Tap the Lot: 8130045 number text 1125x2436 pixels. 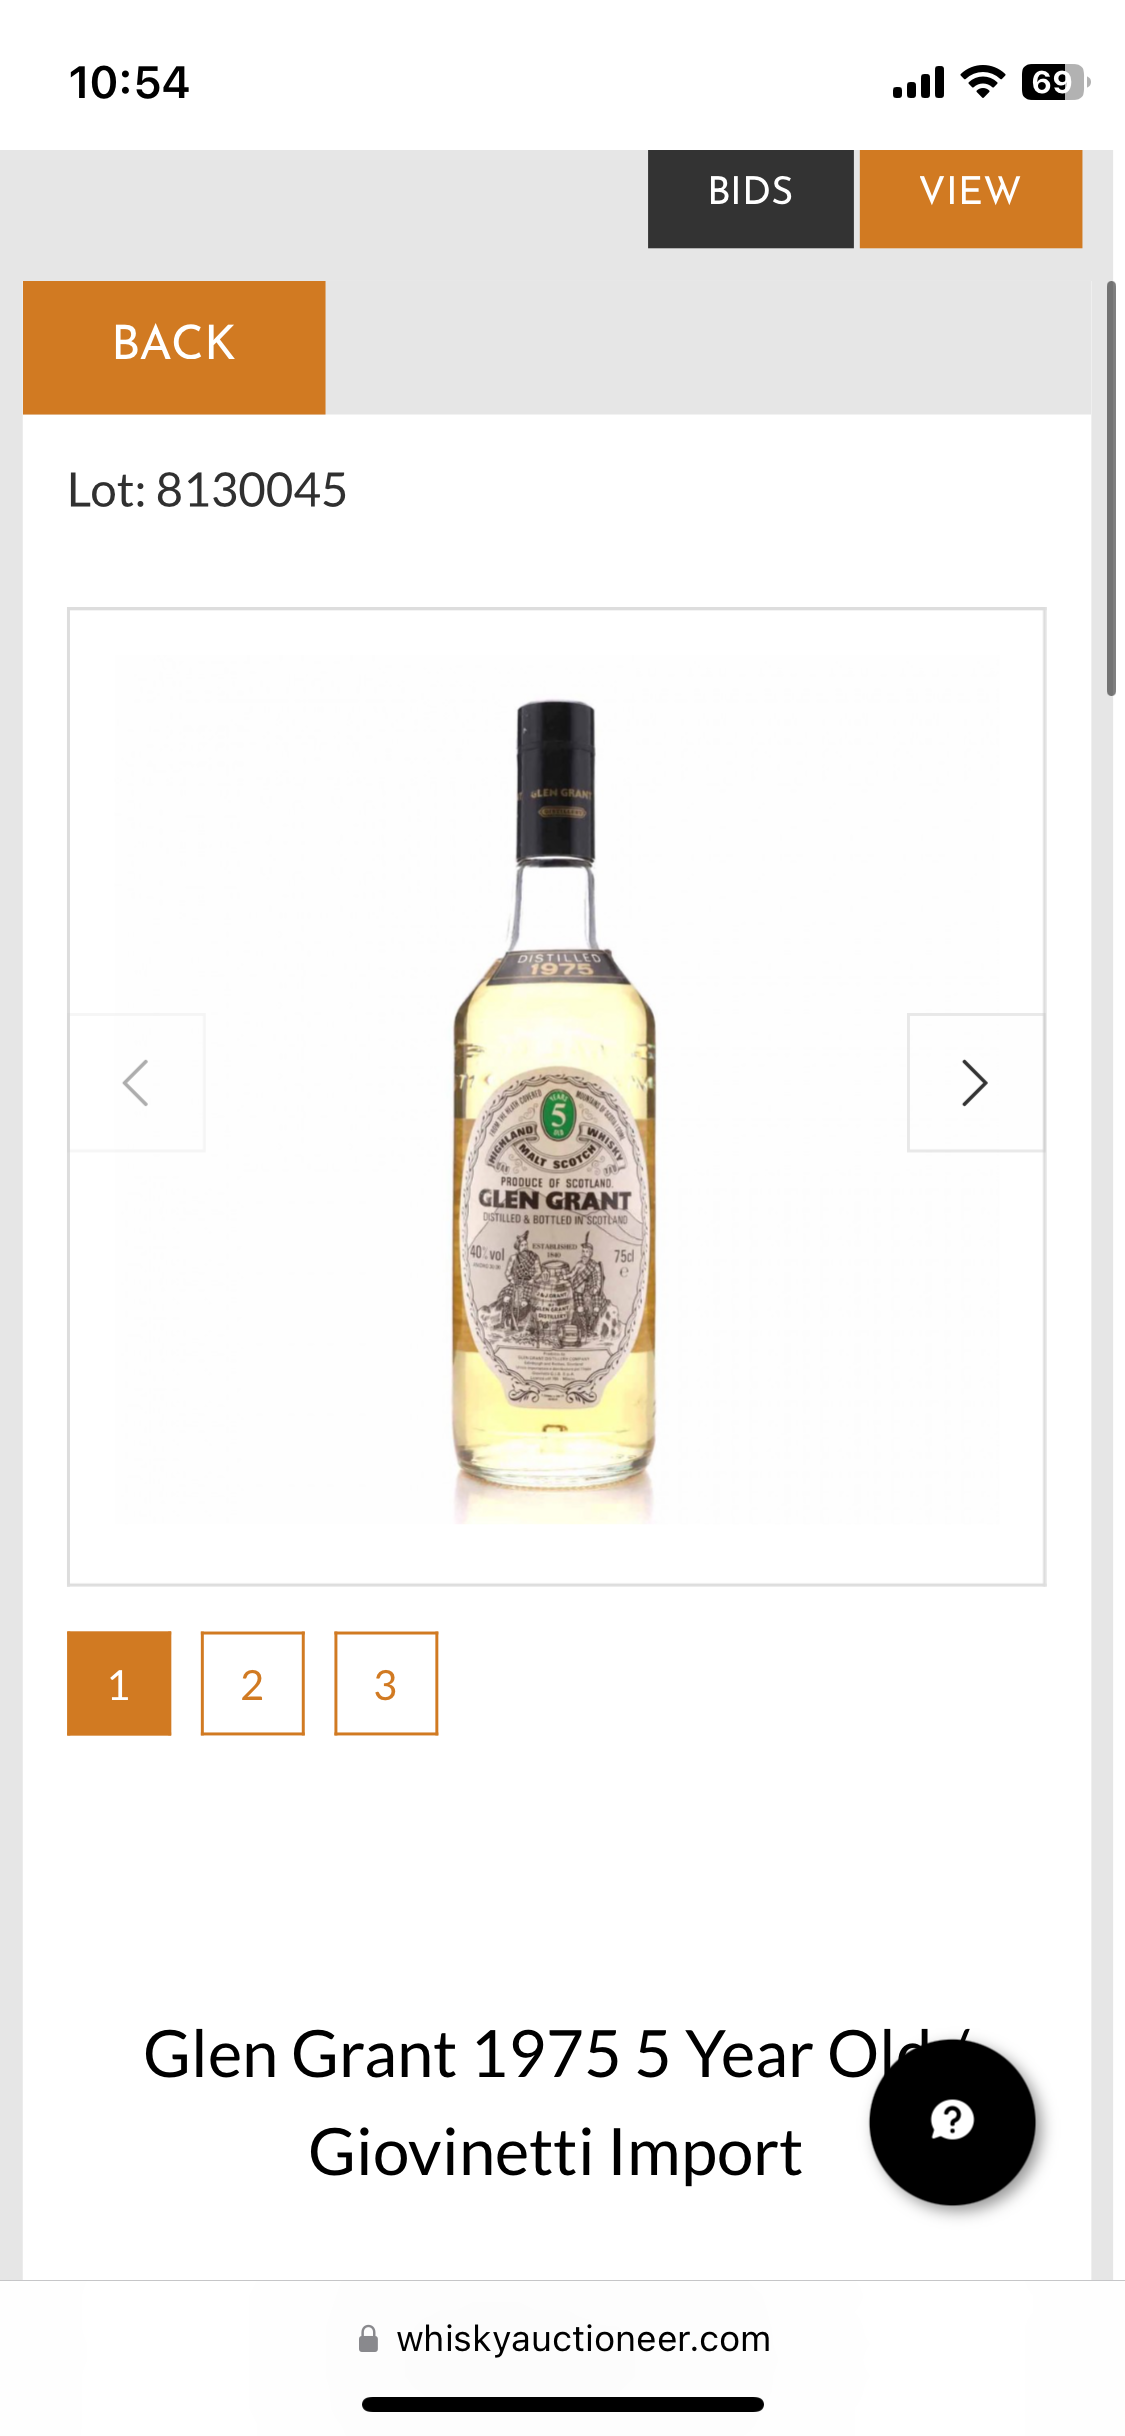207,490
